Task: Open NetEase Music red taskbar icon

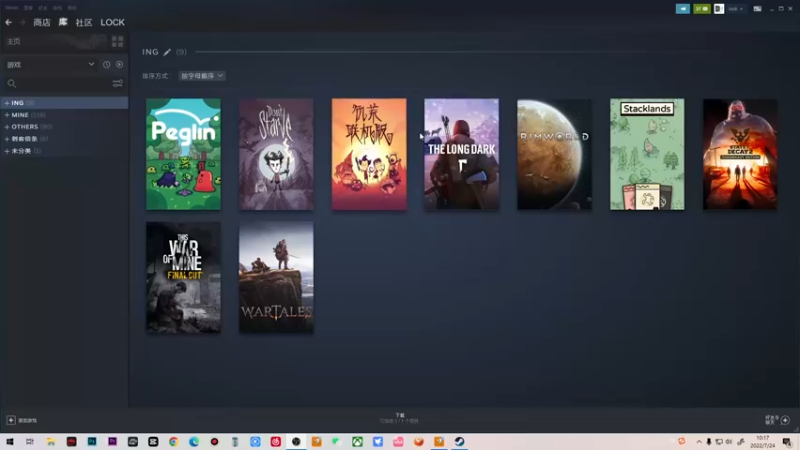Action: [x=276, y=442]
